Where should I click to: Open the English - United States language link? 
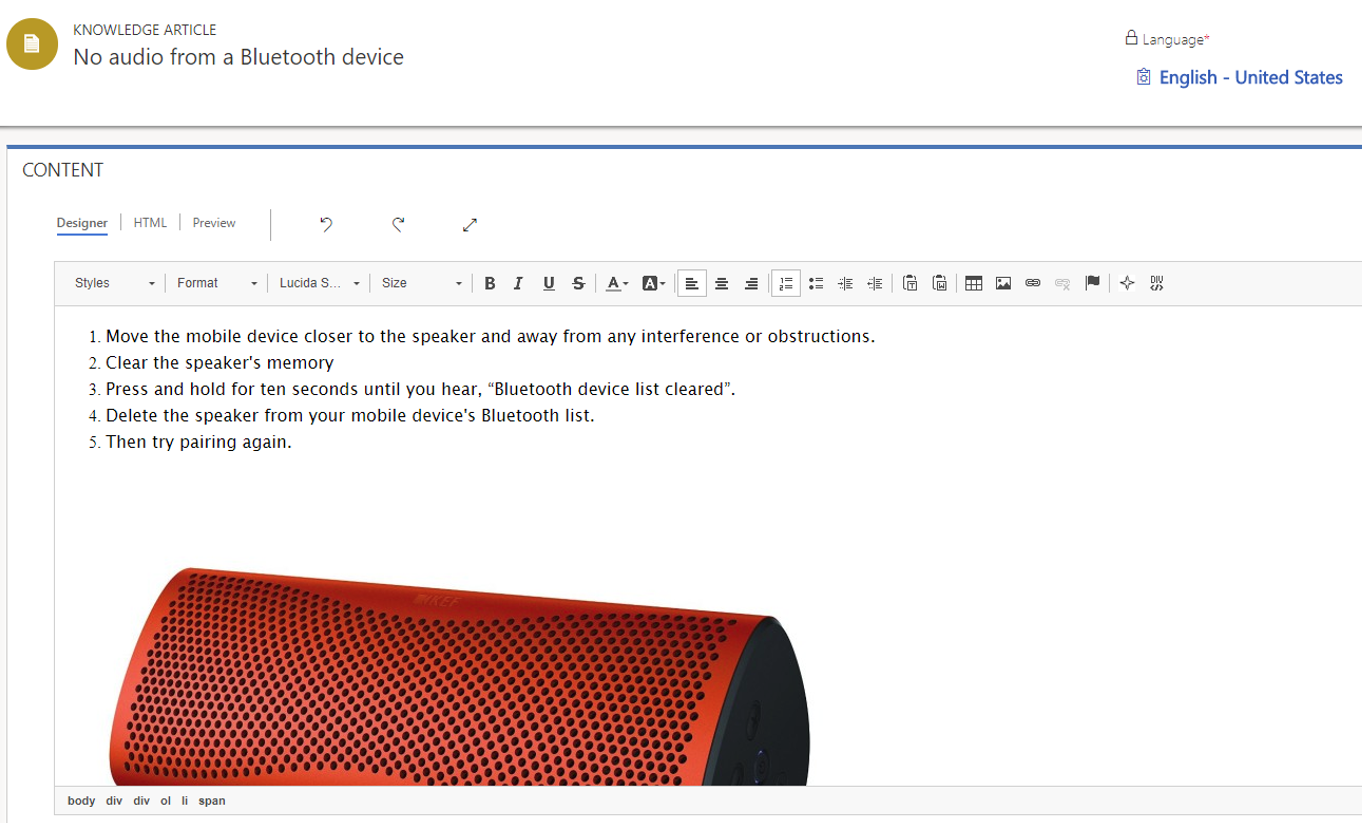coord(1250,78)
